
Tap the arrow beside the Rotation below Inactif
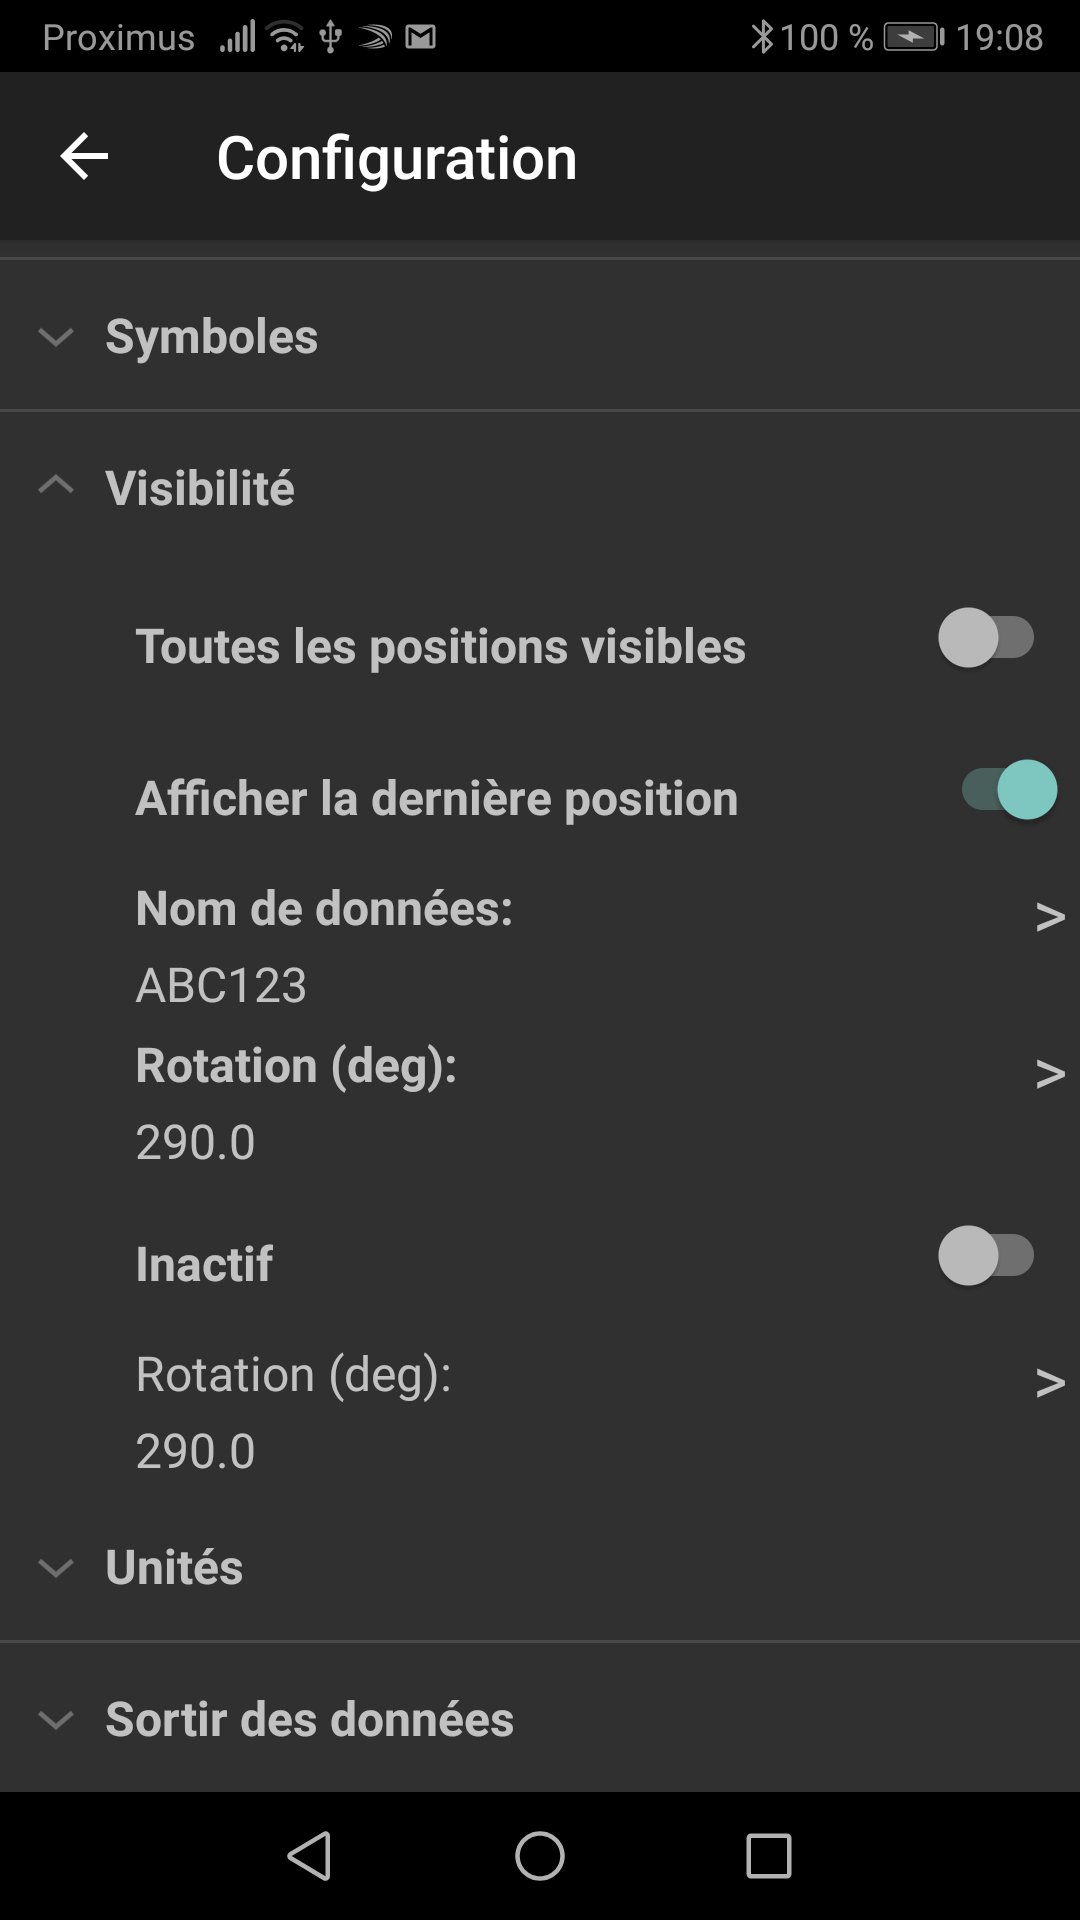(x=1049, y=1382)
